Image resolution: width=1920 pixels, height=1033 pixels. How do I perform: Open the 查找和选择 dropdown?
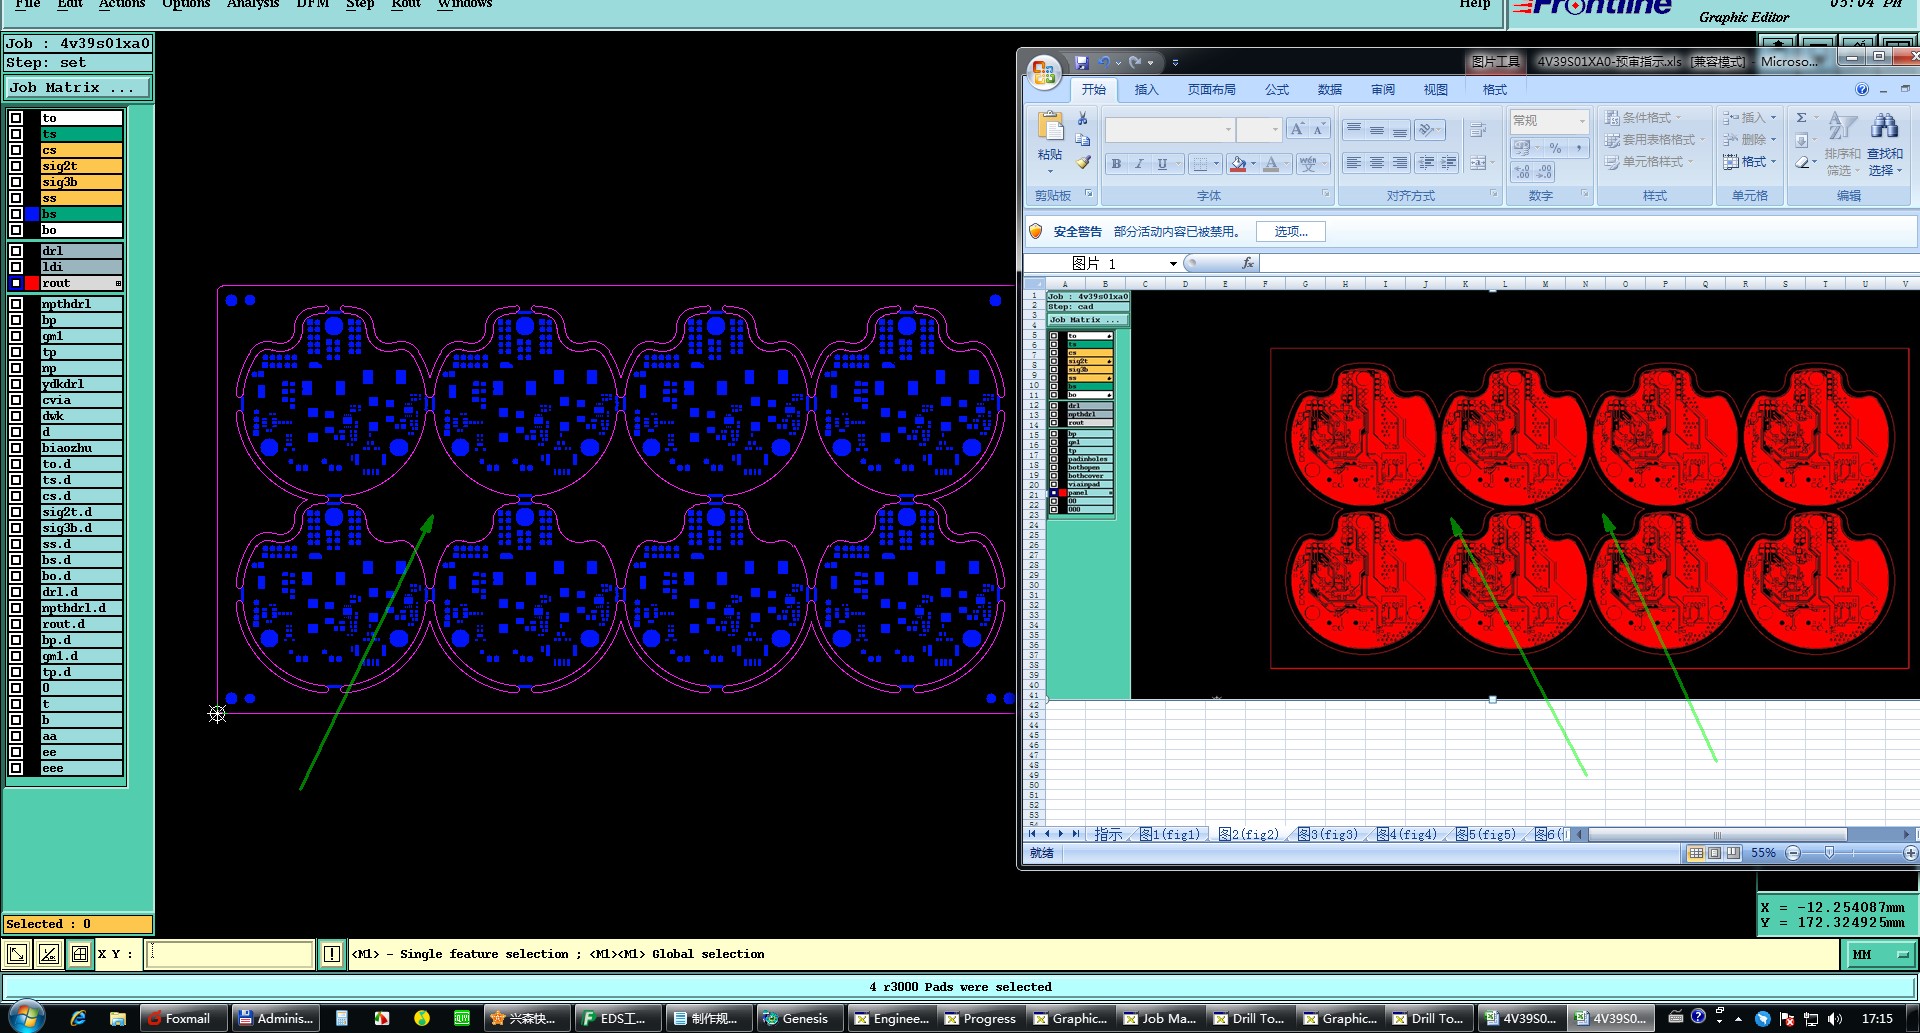tap(1884, 162)
